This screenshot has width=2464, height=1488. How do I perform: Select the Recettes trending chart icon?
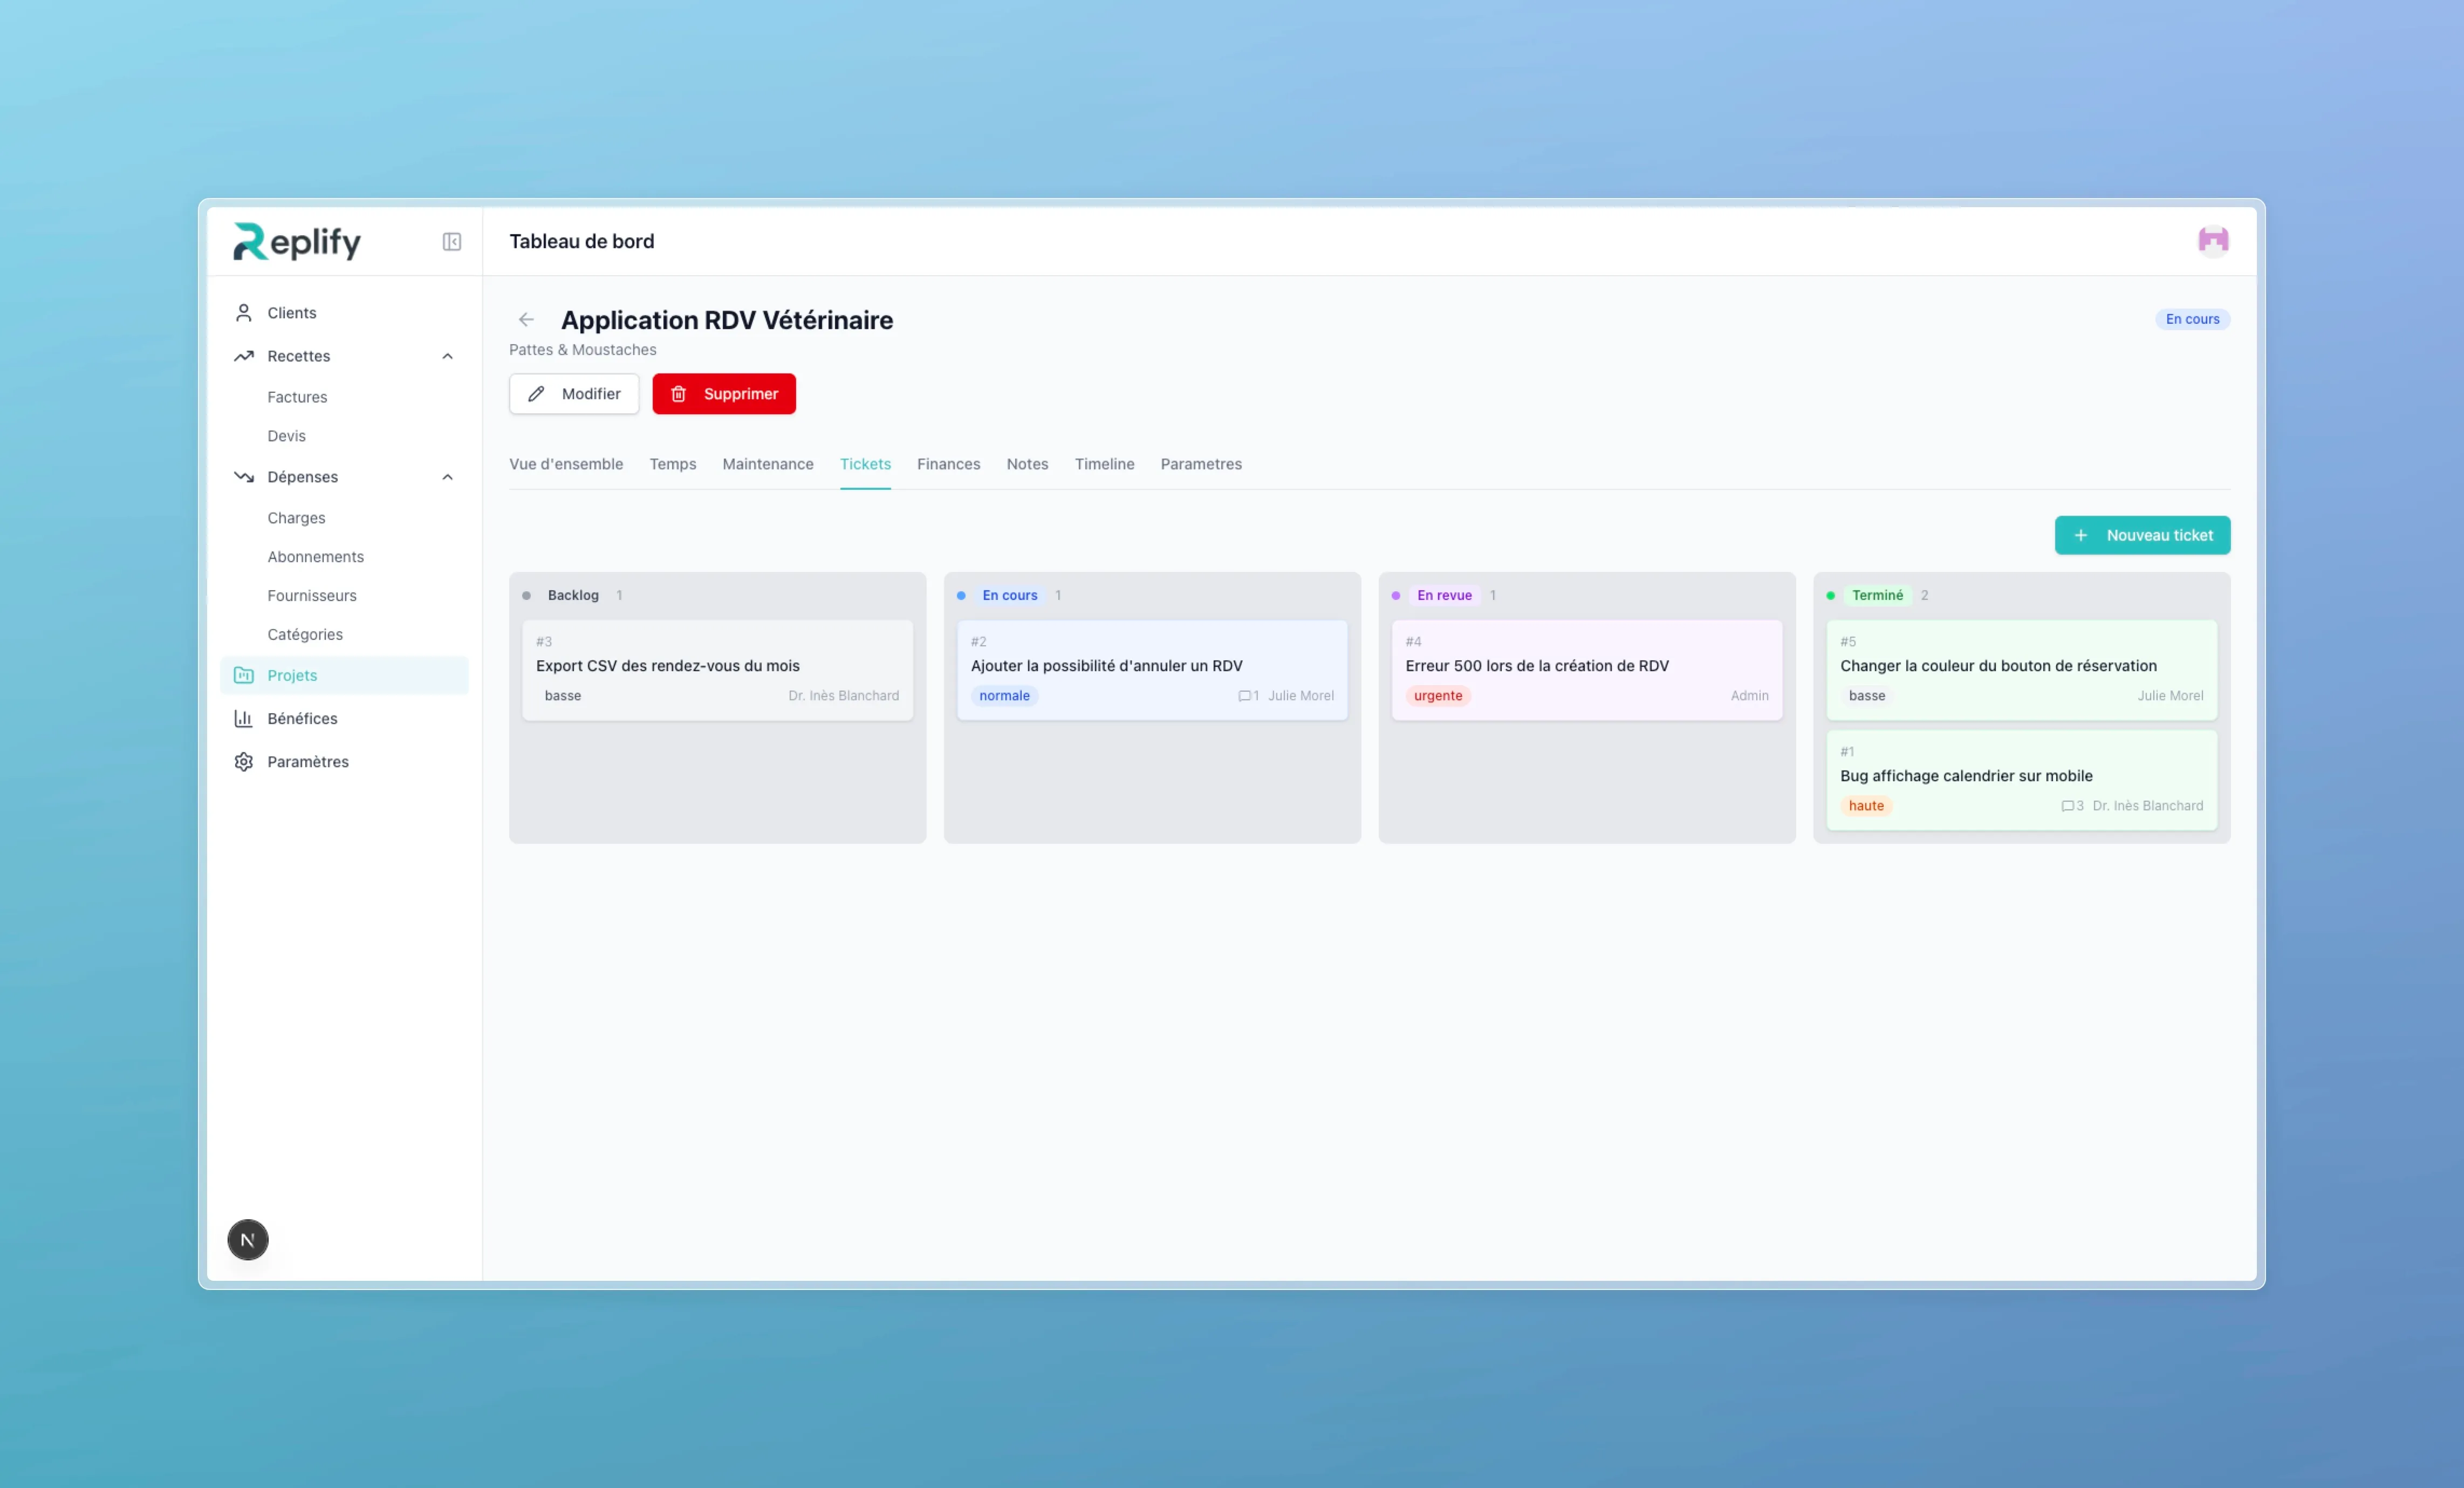(243, 356)
